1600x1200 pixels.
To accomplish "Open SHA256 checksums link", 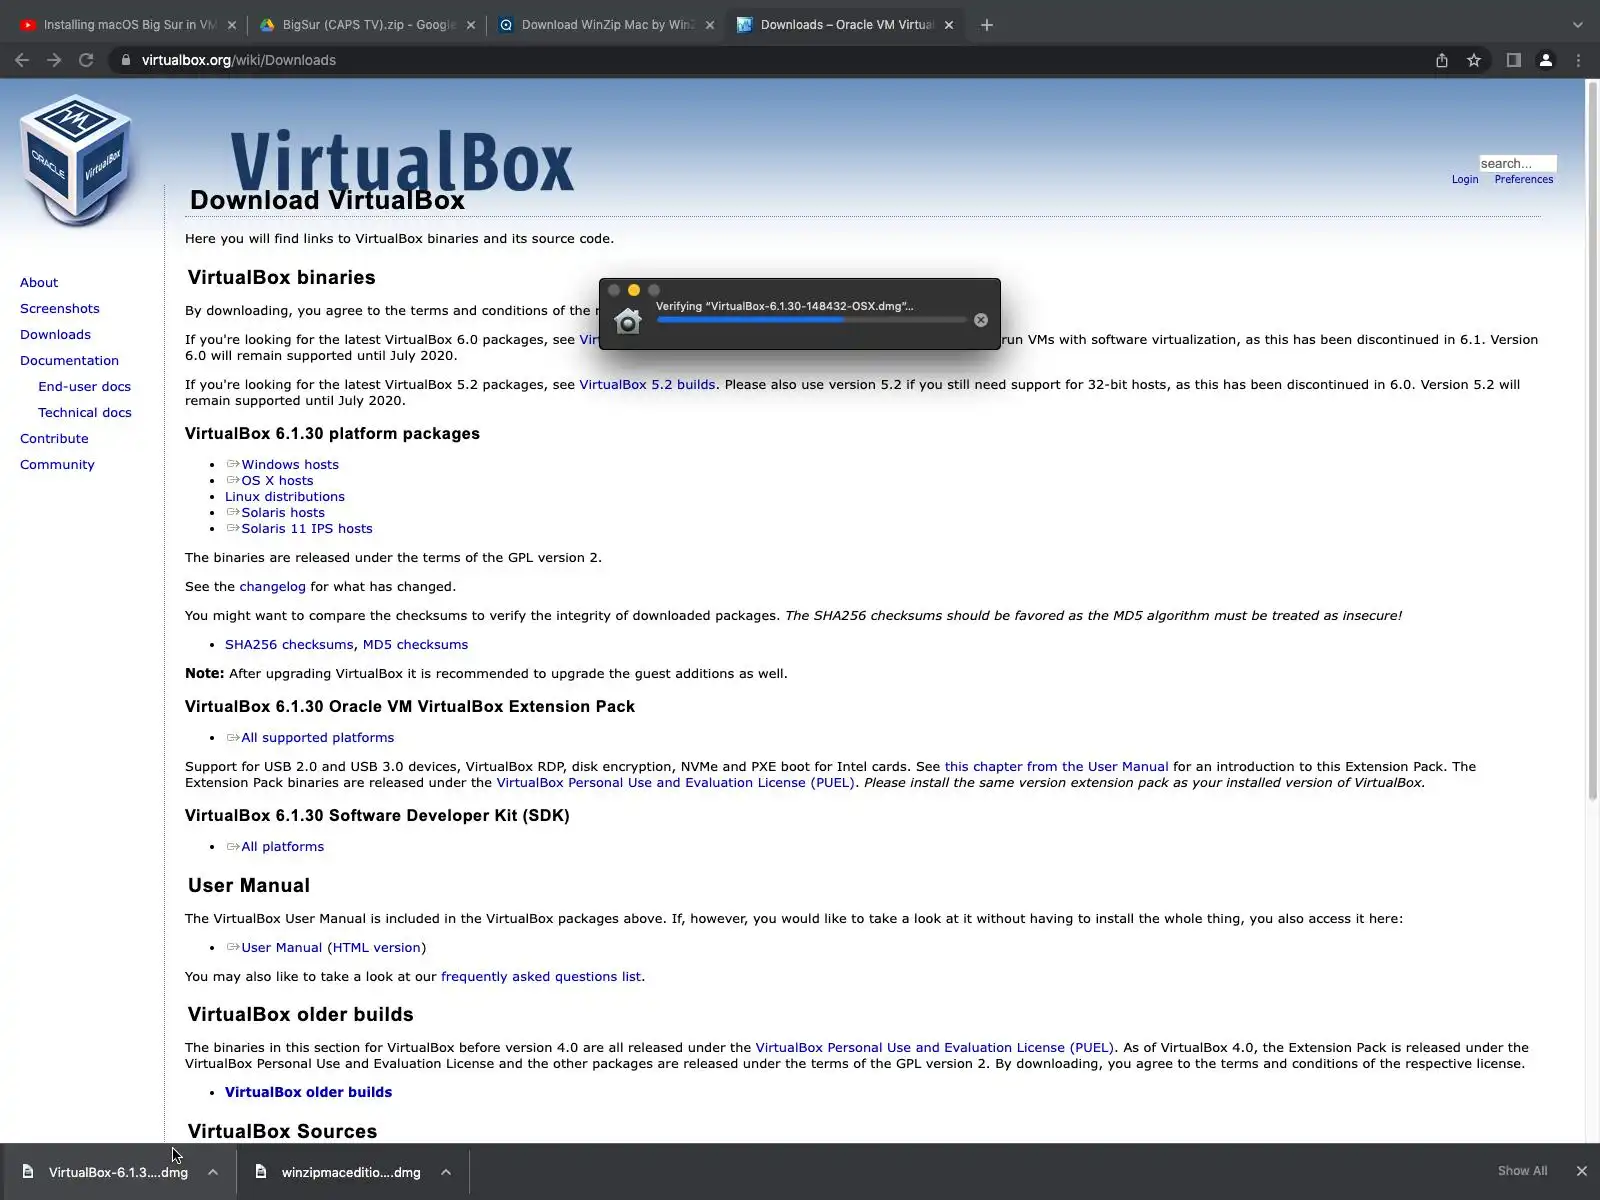I will pos(289,645).
